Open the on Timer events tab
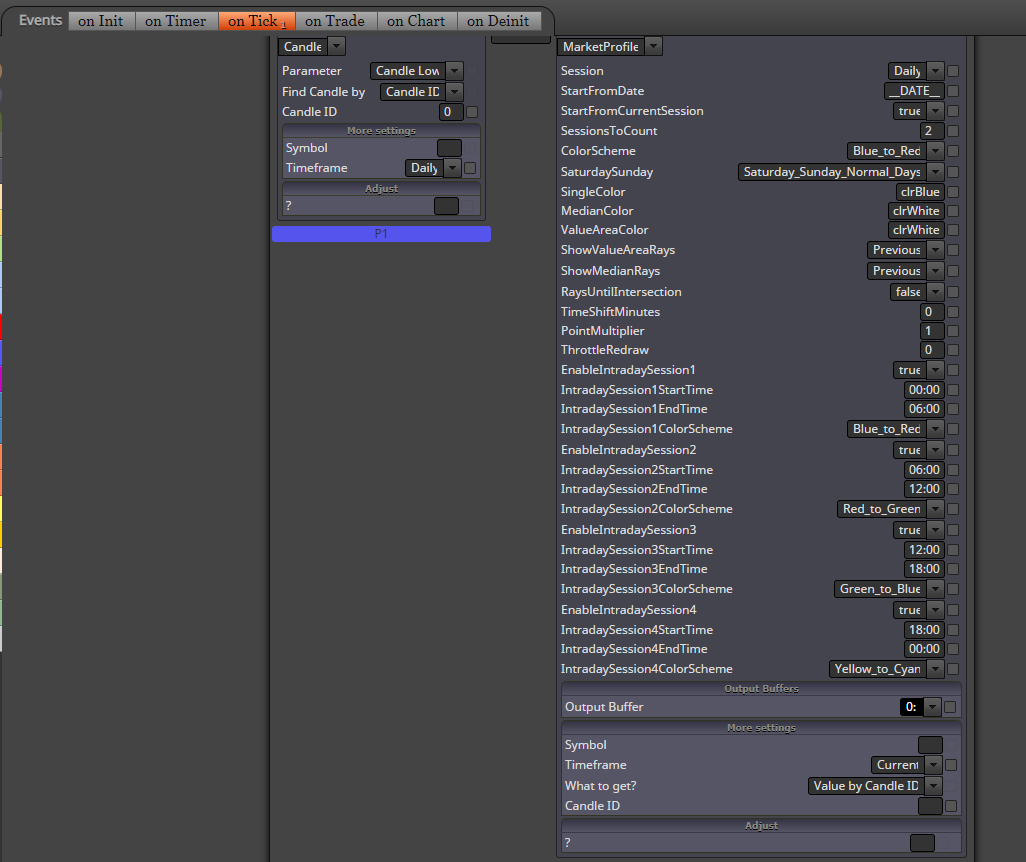Screen dimensions: 1026x862 [175, 21]
